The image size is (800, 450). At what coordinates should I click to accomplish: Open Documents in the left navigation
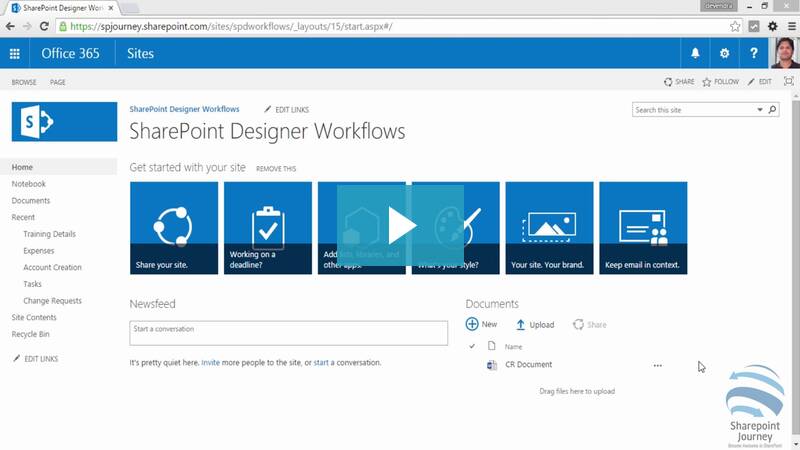click(x=31, y=201)
